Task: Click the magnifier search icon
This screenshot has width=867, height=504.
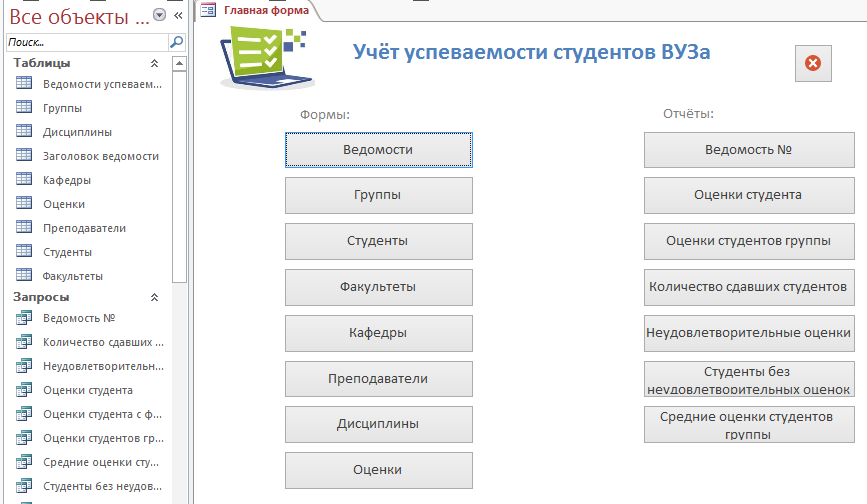Action: pos(176,42)
